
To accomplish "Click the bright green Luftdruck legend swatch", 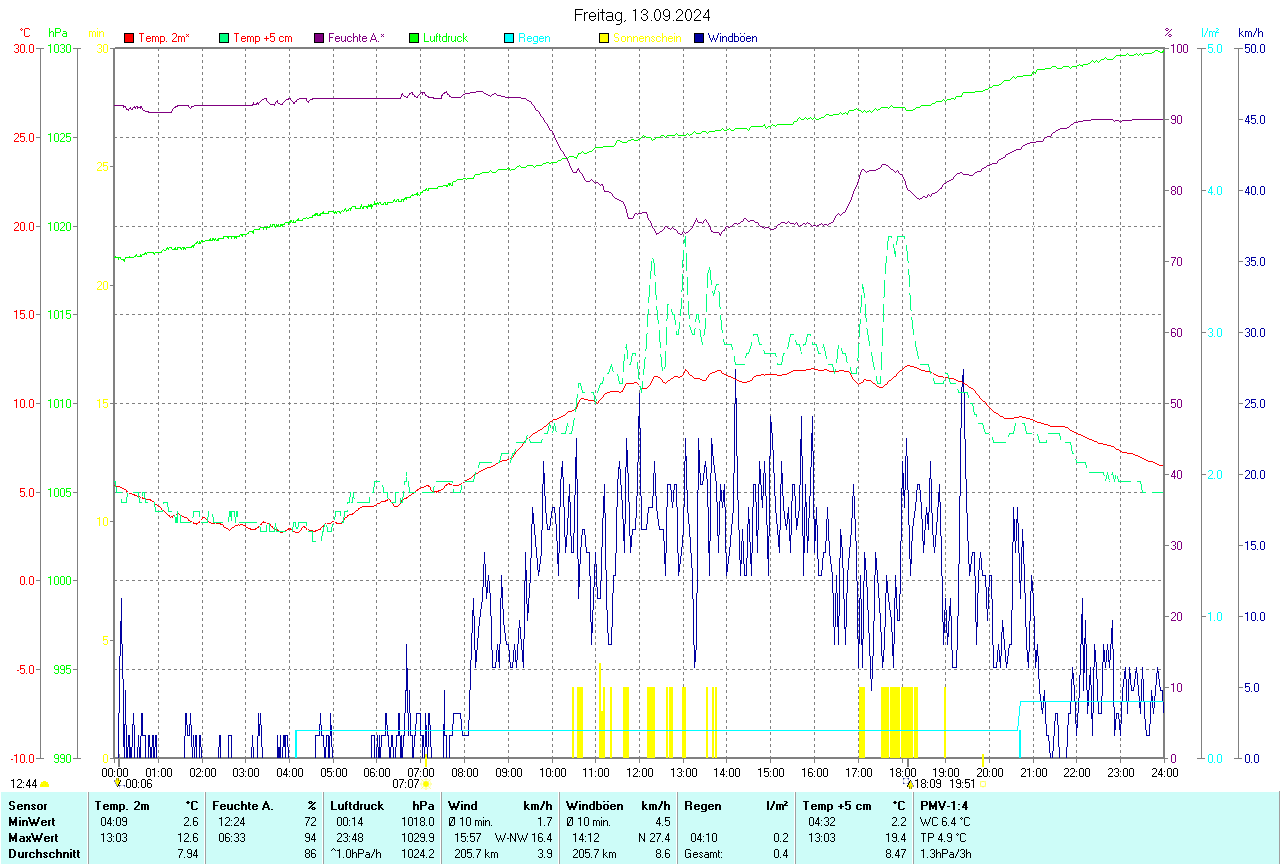I will coord(414,38).
